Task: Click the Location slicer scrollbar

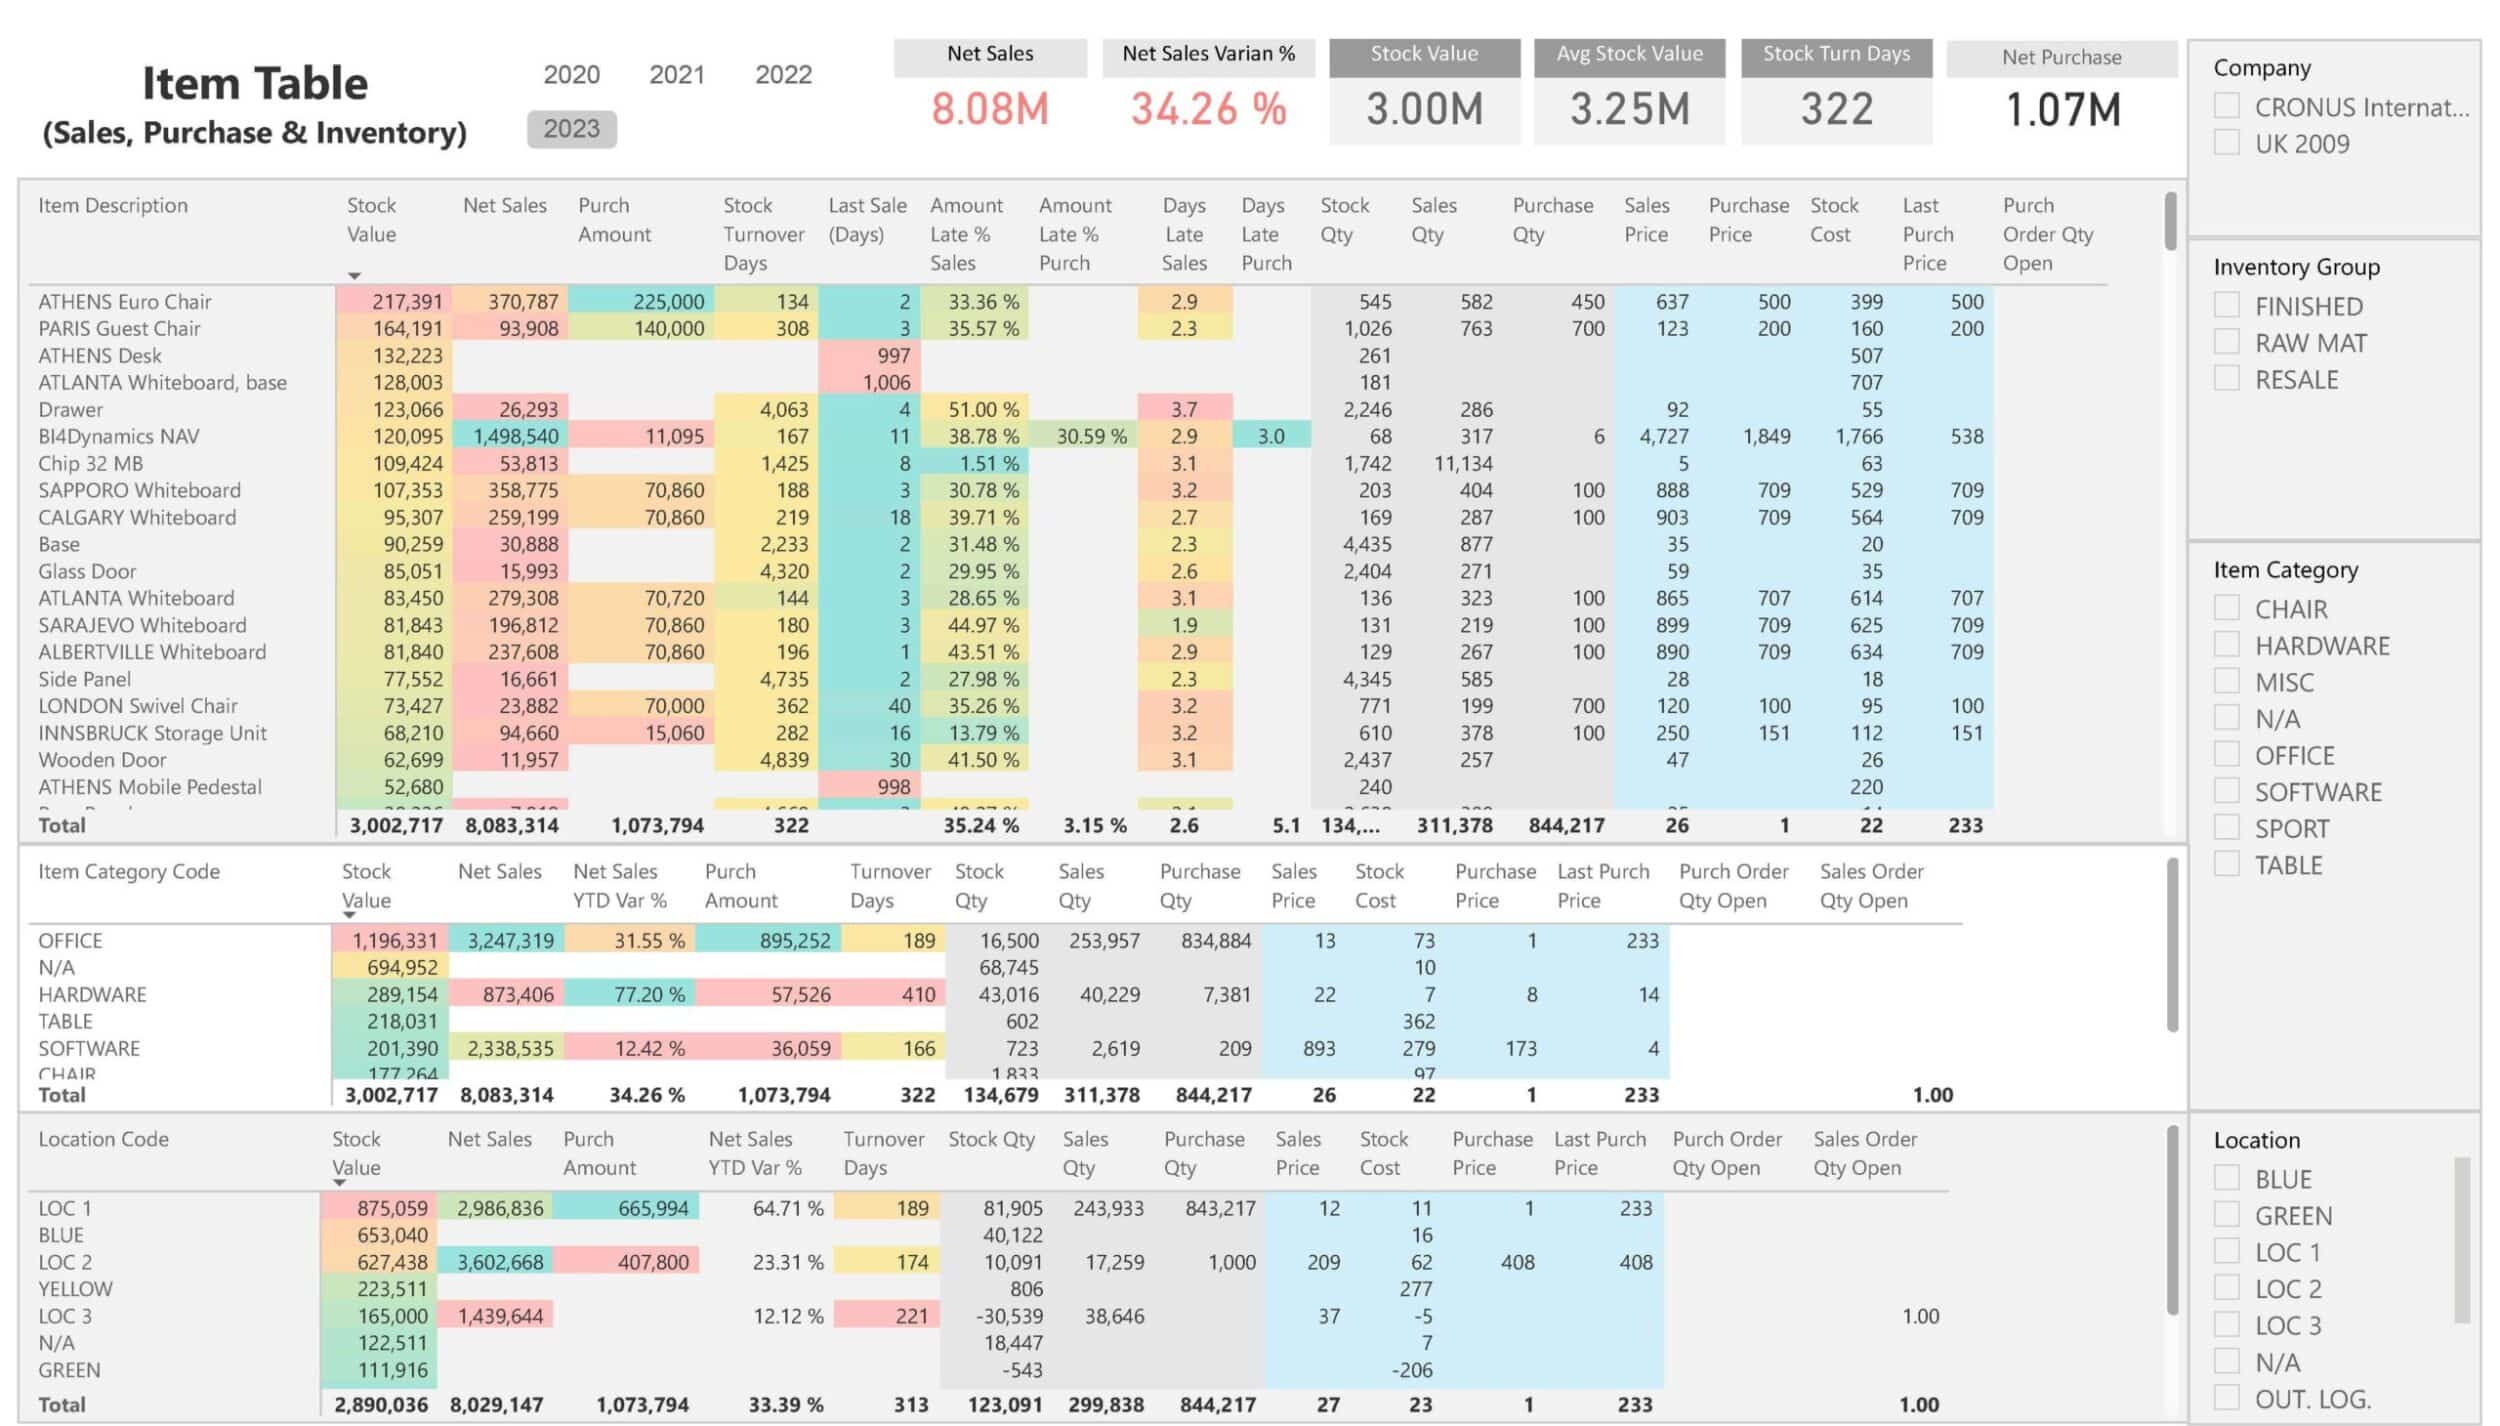Action: 2462,1240
